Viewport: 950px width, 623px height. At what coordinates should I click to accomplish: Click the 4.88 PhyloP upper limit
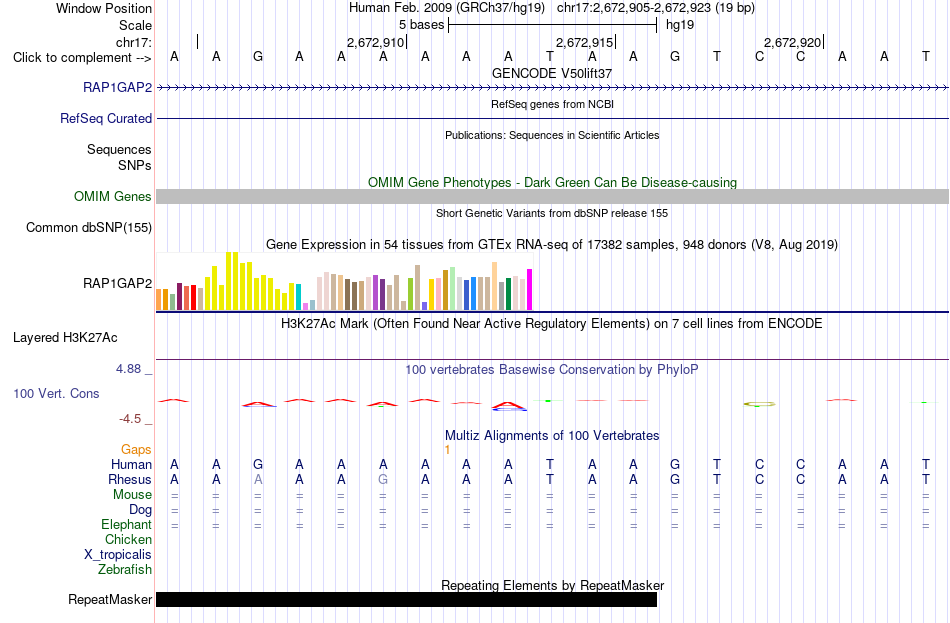(x=128, y=368)
